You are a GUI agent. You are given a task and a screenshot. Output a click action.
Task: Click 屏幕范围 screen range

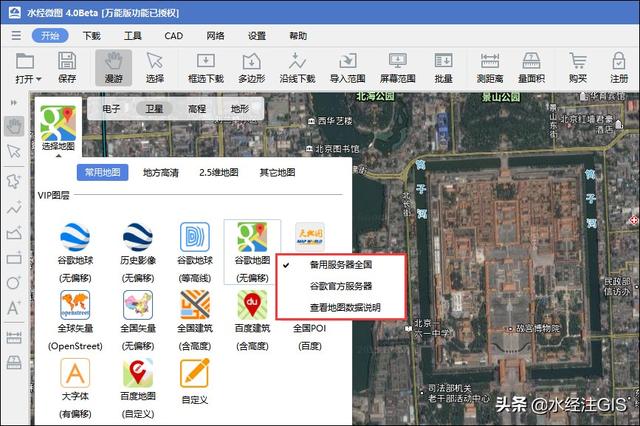(398, 68)
